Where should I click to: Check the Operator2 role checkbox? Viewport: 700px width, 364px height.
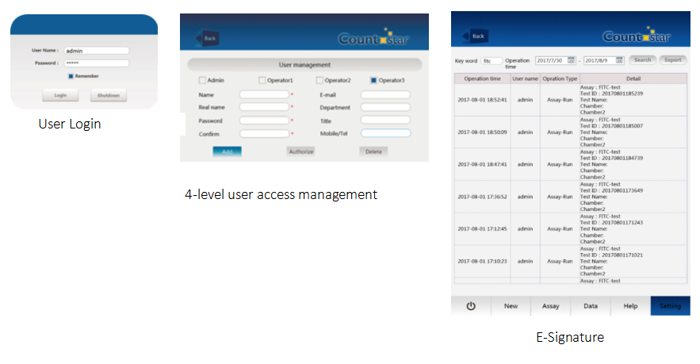[x=319, y=80]
